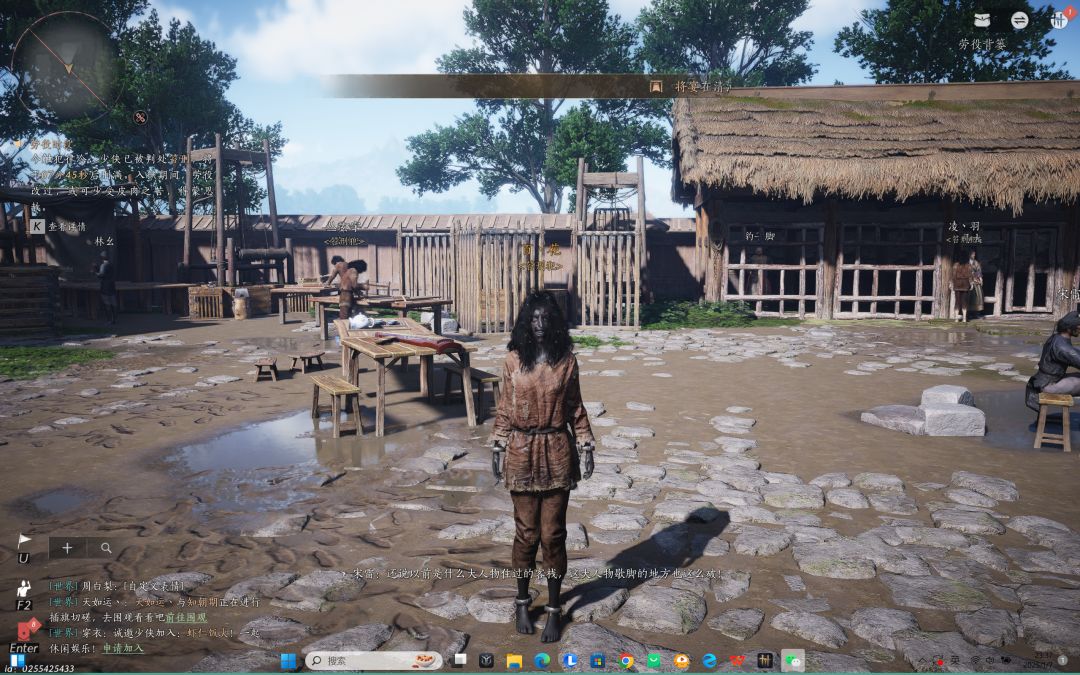Click the circular minimap compass
This screenshot has height=675, width=1080.
68,67
